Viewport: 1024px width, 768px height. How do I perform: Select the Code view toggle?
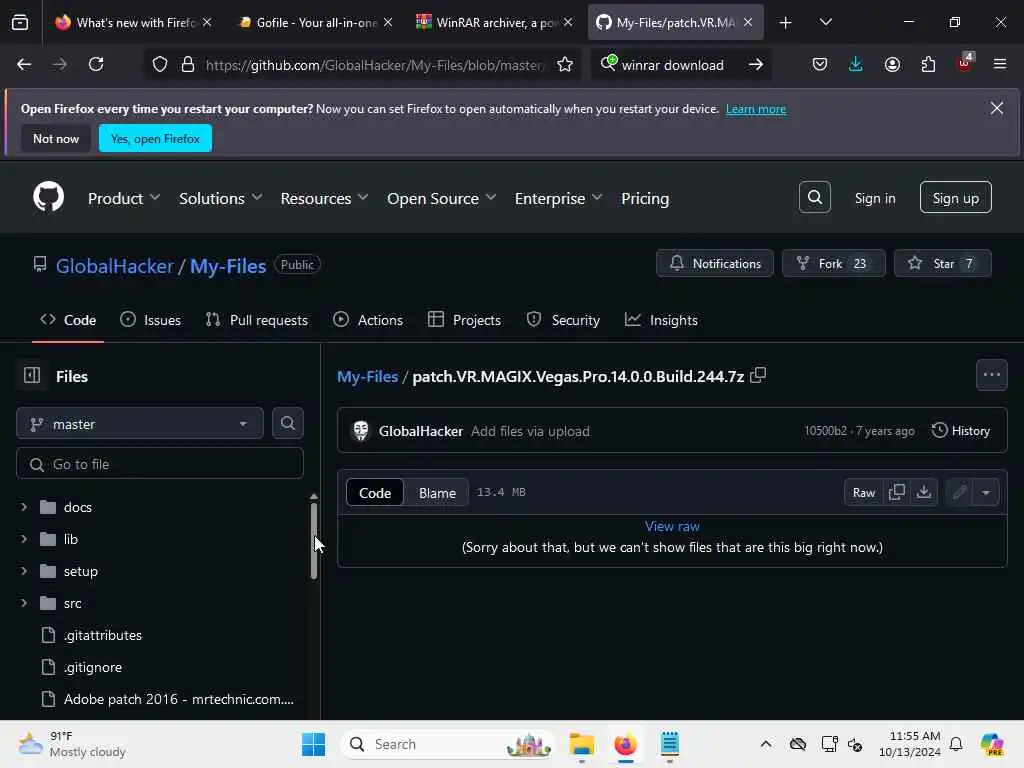coord(375,493)
